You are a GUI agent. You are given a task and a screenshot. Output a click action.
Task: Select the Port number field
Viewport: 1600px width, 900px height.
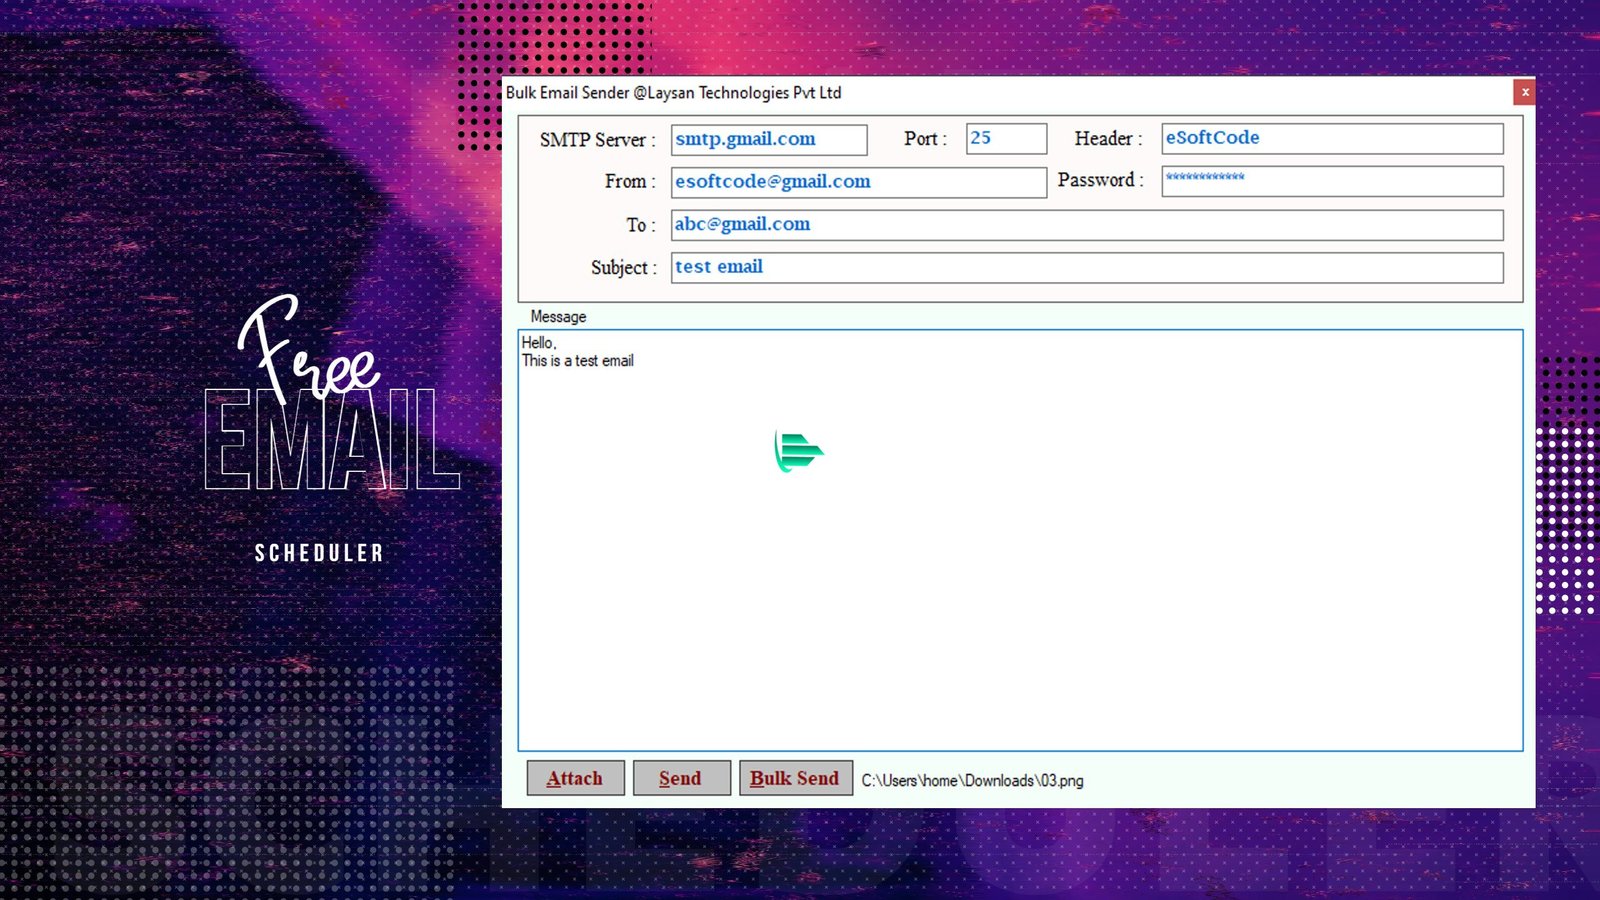tap(1006, 139)
